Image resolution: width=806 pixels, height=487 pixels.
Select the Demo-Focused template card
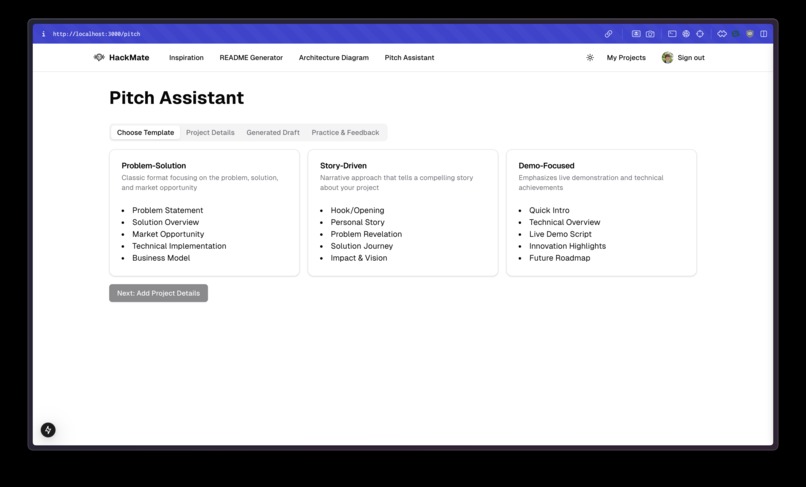601,213
